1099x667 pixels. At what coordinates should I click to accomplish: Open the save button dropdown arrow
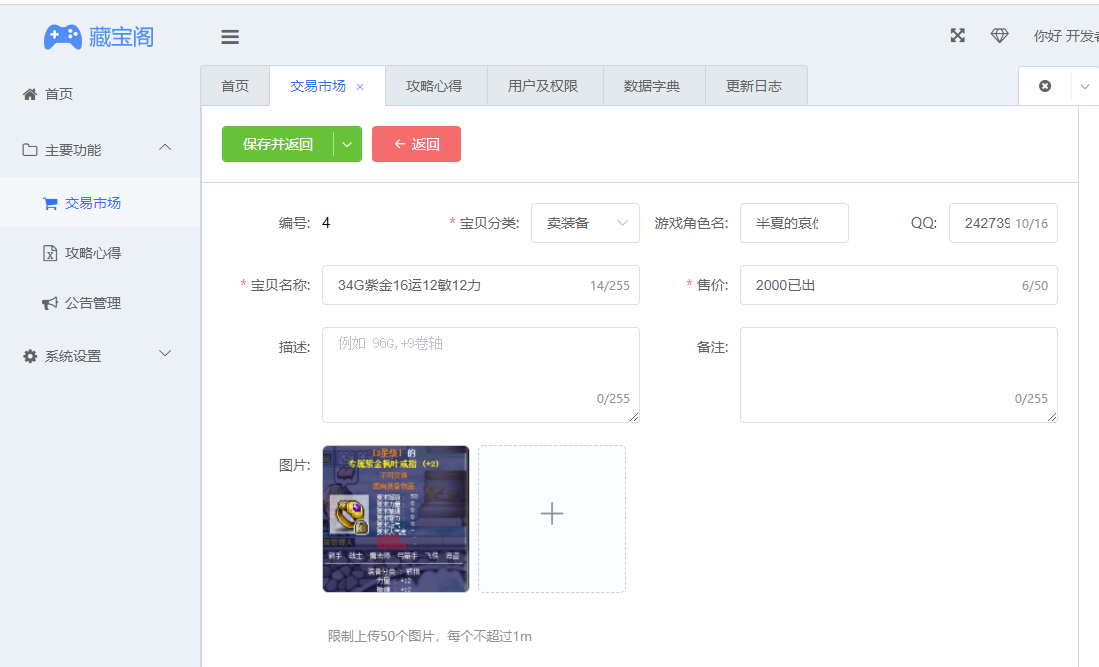point(347,144)
